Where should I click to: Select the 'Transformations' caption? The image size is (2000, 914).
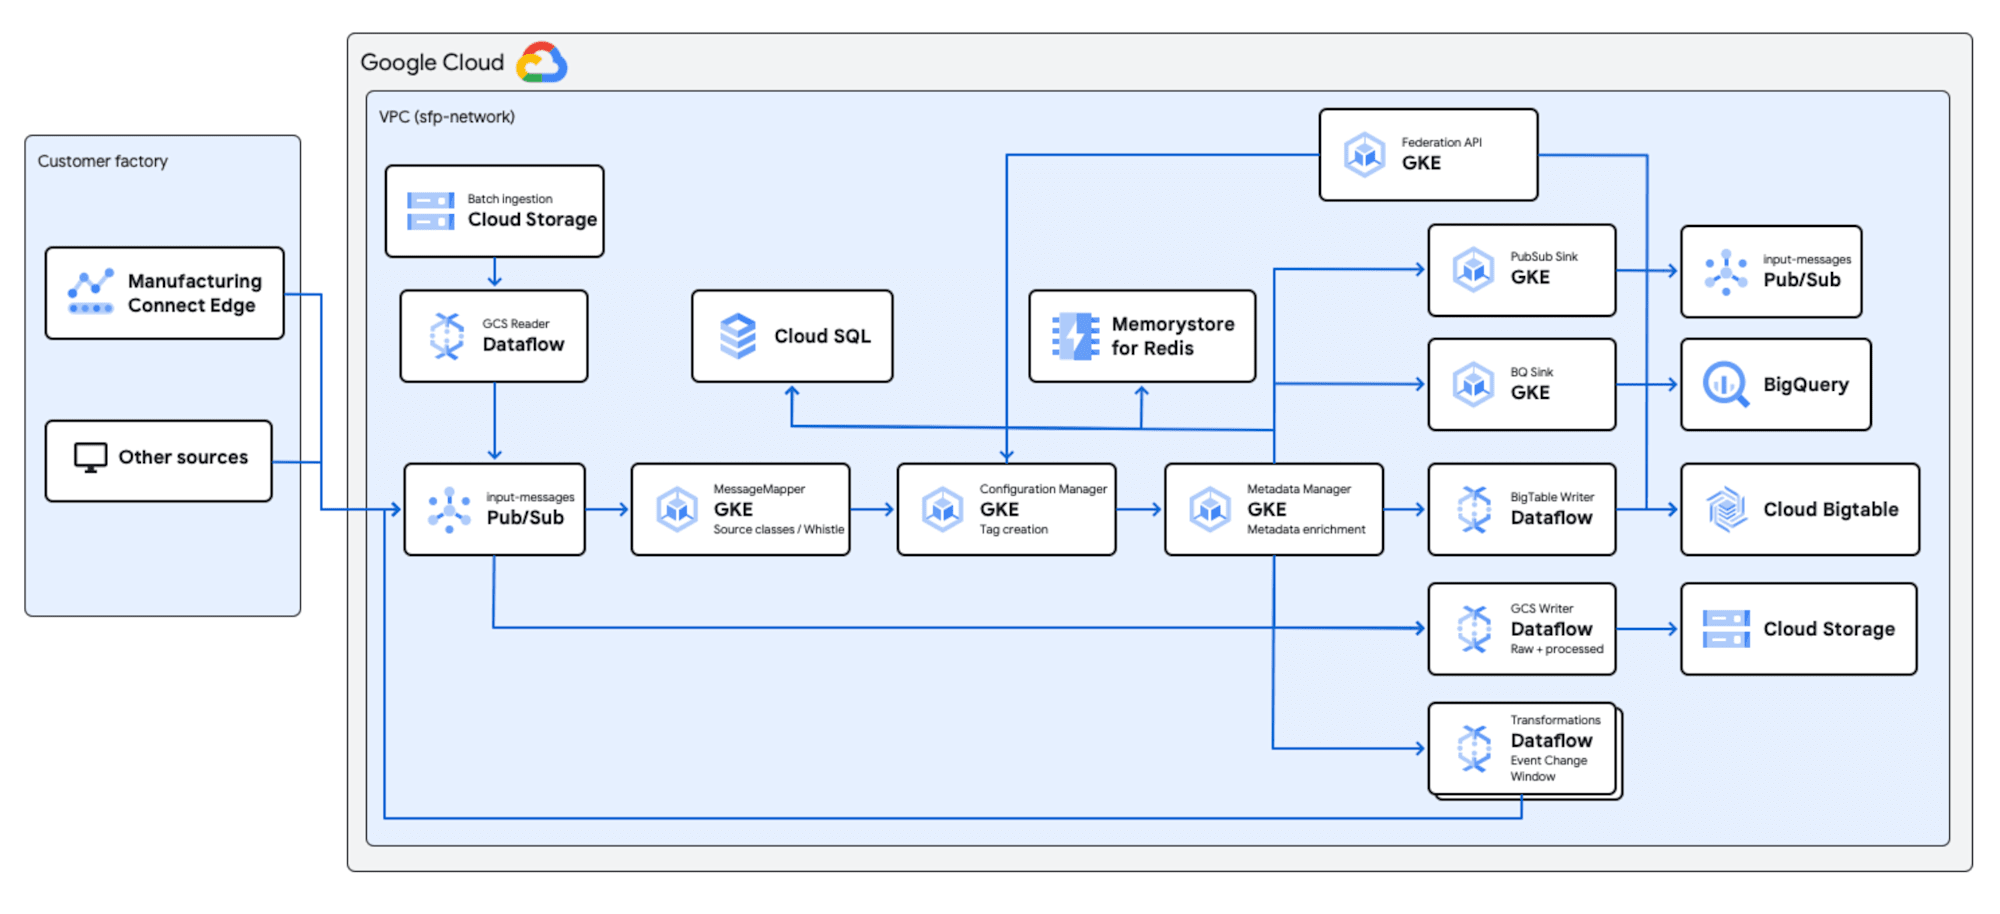[1555, 720]
